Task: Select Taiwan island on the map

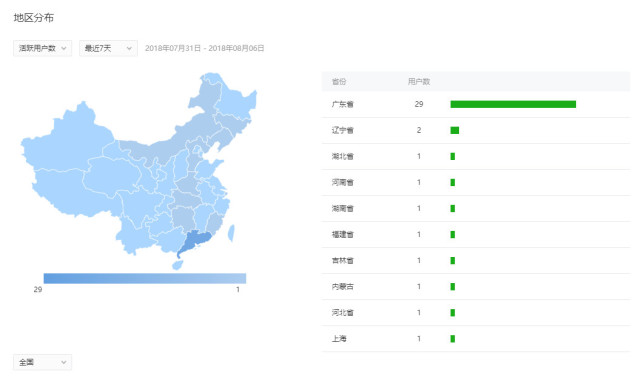Action: [x=231, y=233]
